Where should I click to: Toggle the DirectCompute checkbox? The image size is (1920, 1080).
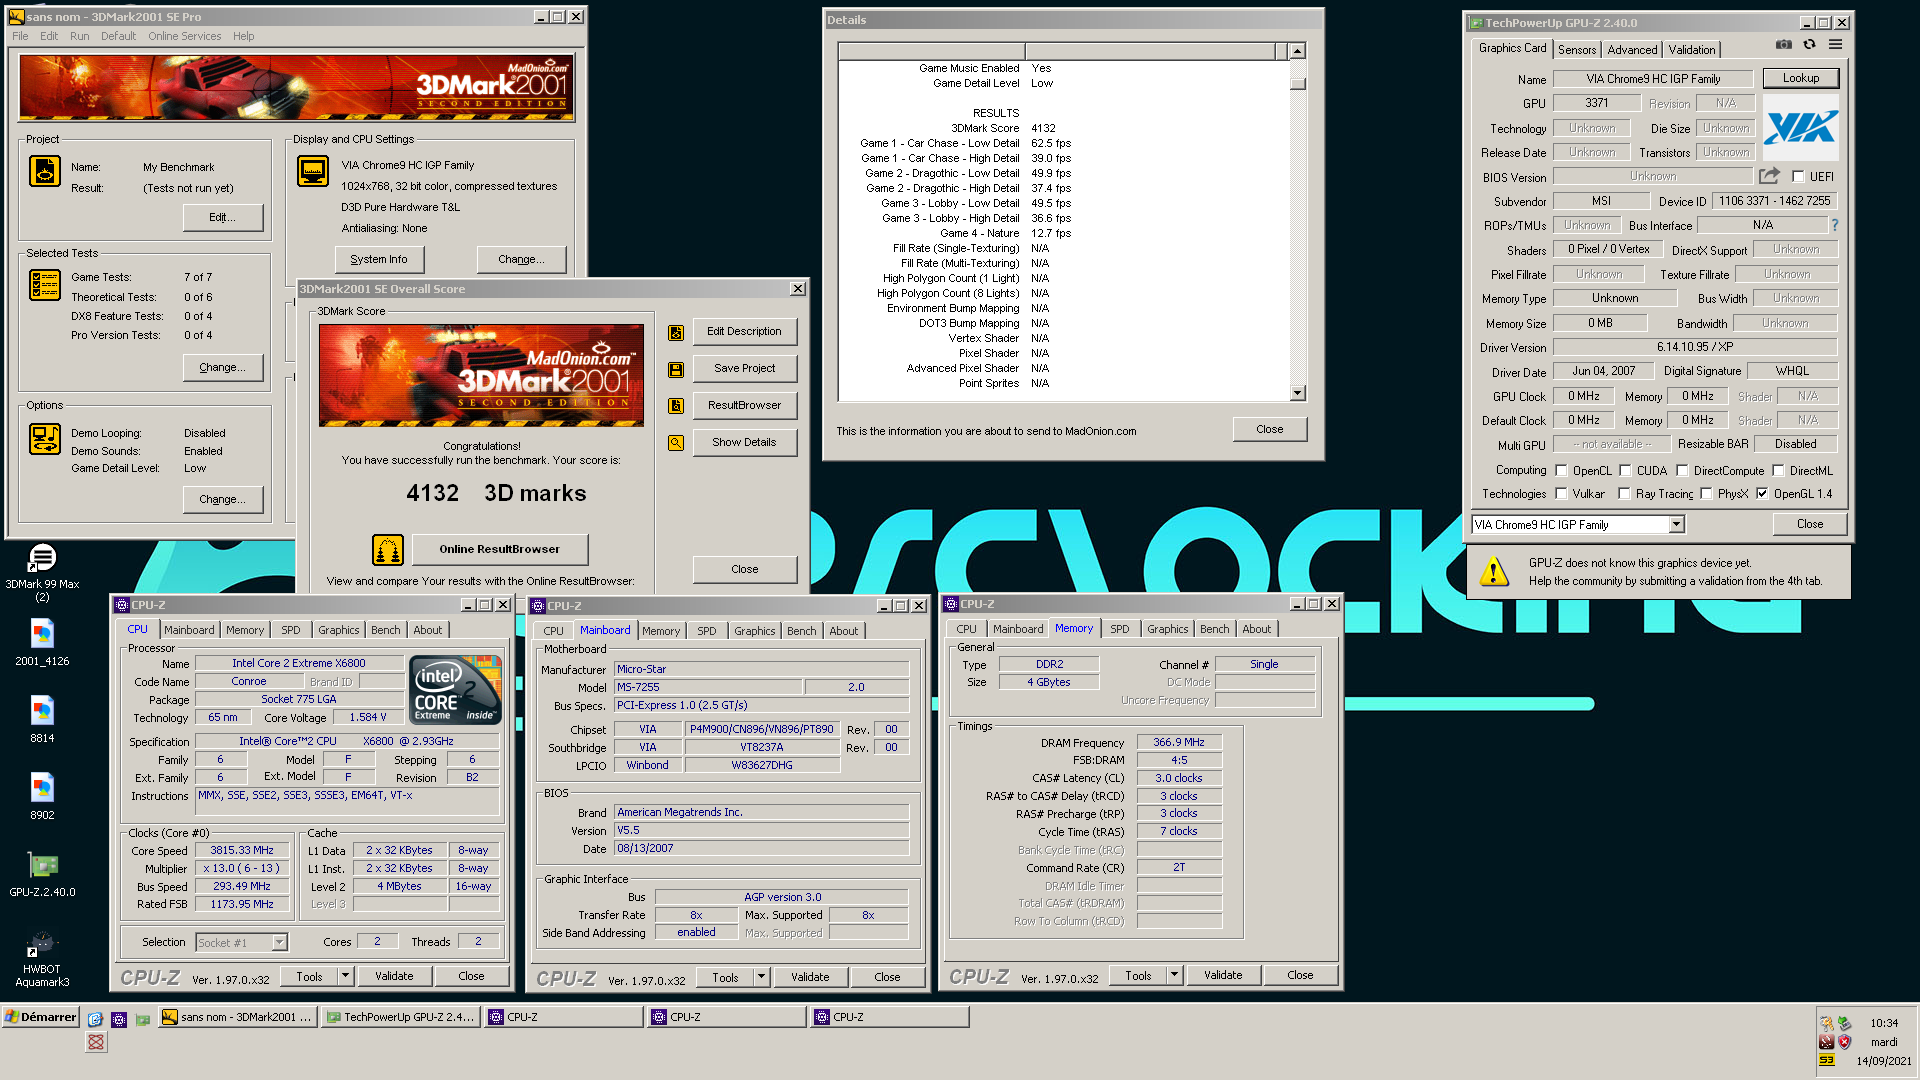1682,471
